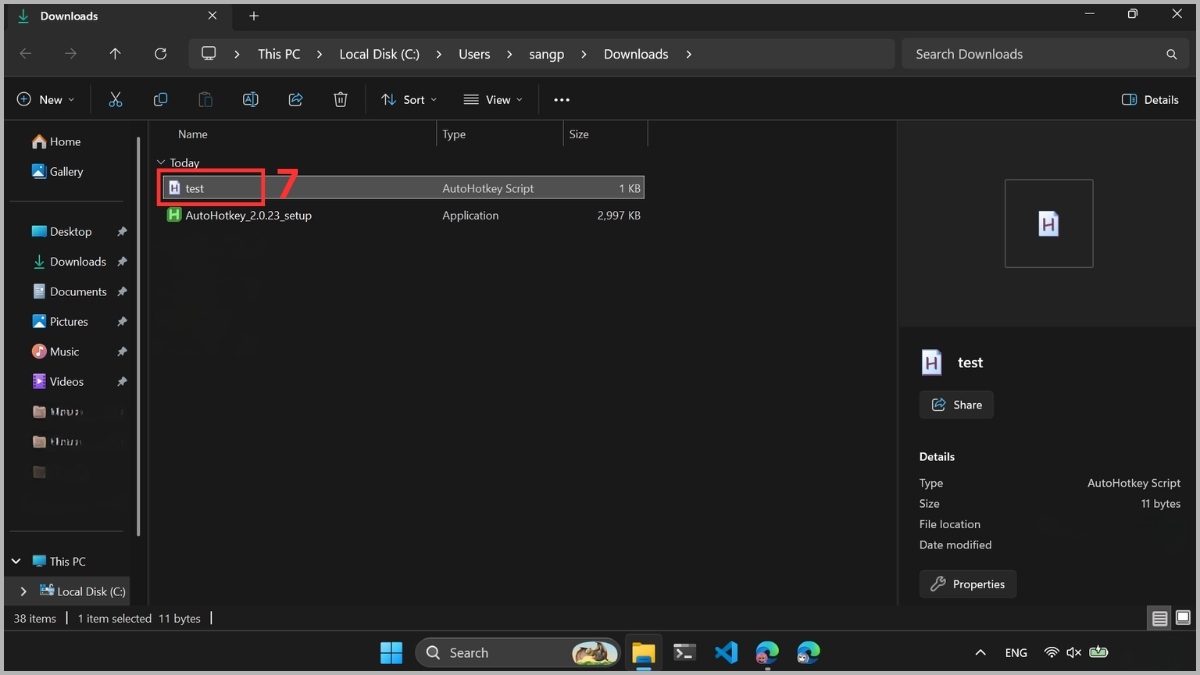Toggle the Details pane button
The height and width of the screenshot is (675, 1200).
pyautogui.click(x=1150, y=99)
